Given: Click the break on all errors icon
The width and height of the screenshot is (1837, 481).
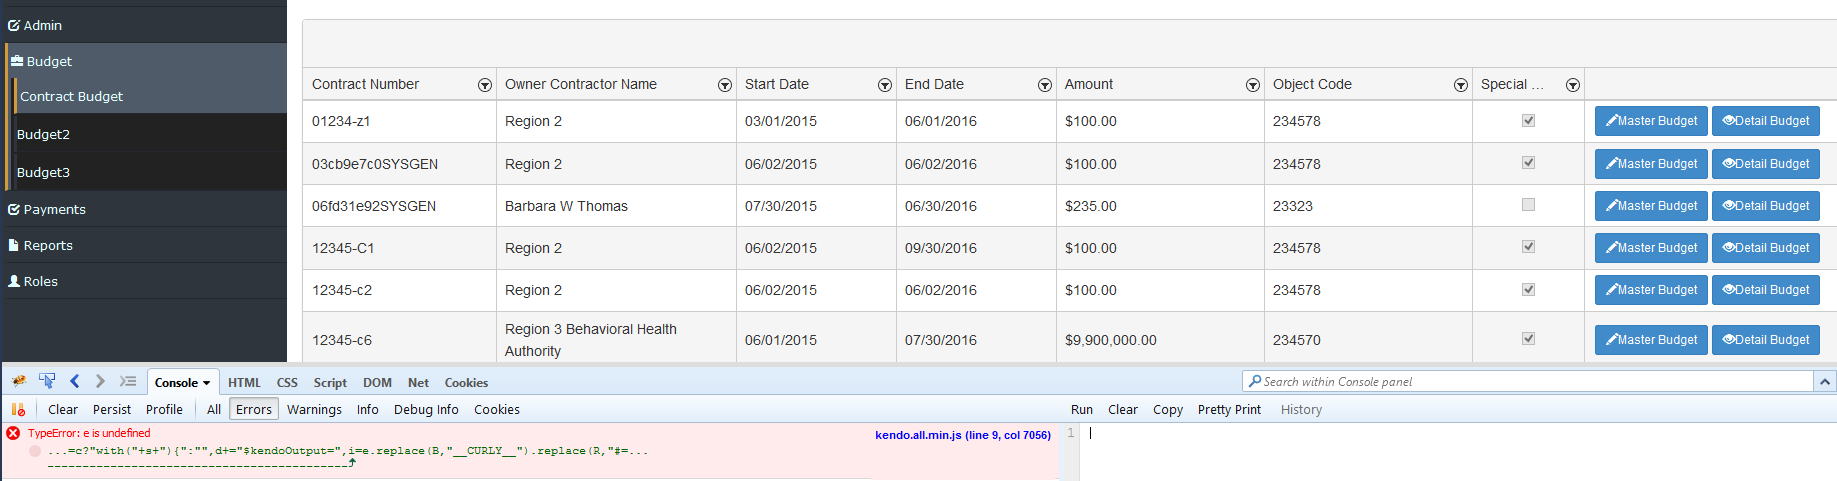Looking at the screenshot, I should pos(18,409).
